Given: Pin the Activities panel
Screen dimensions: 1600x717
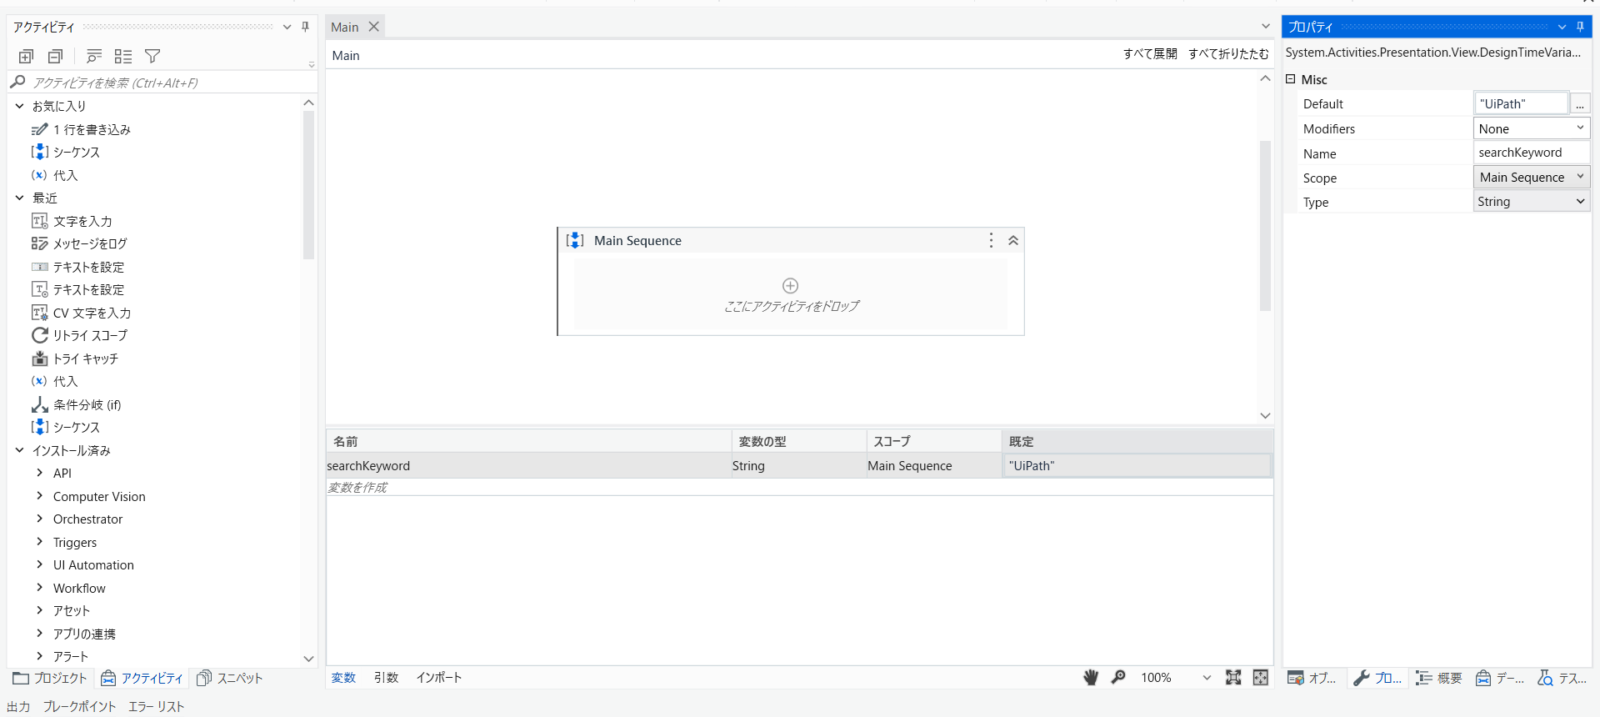Looking at the screenshot, I should click(305, 27).
